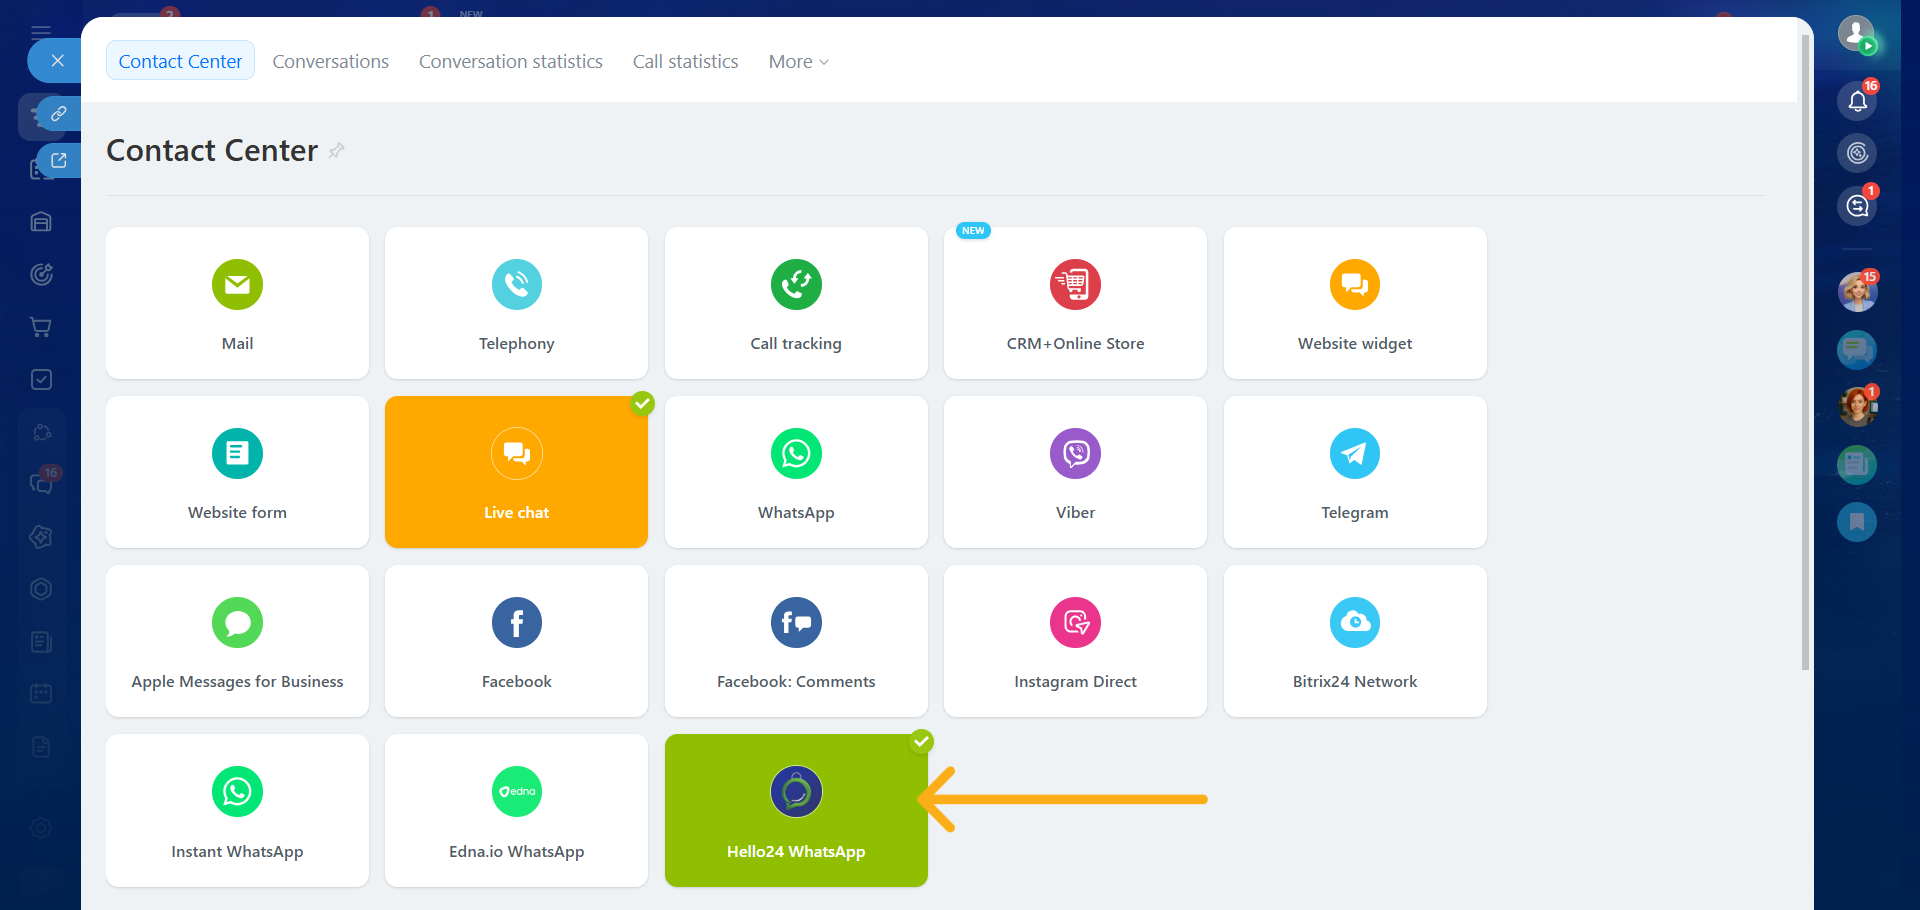Screen dimensions: 1920x910
Task: Open the CRM+Online Store tile
Action: click(x=1075, y=303)
